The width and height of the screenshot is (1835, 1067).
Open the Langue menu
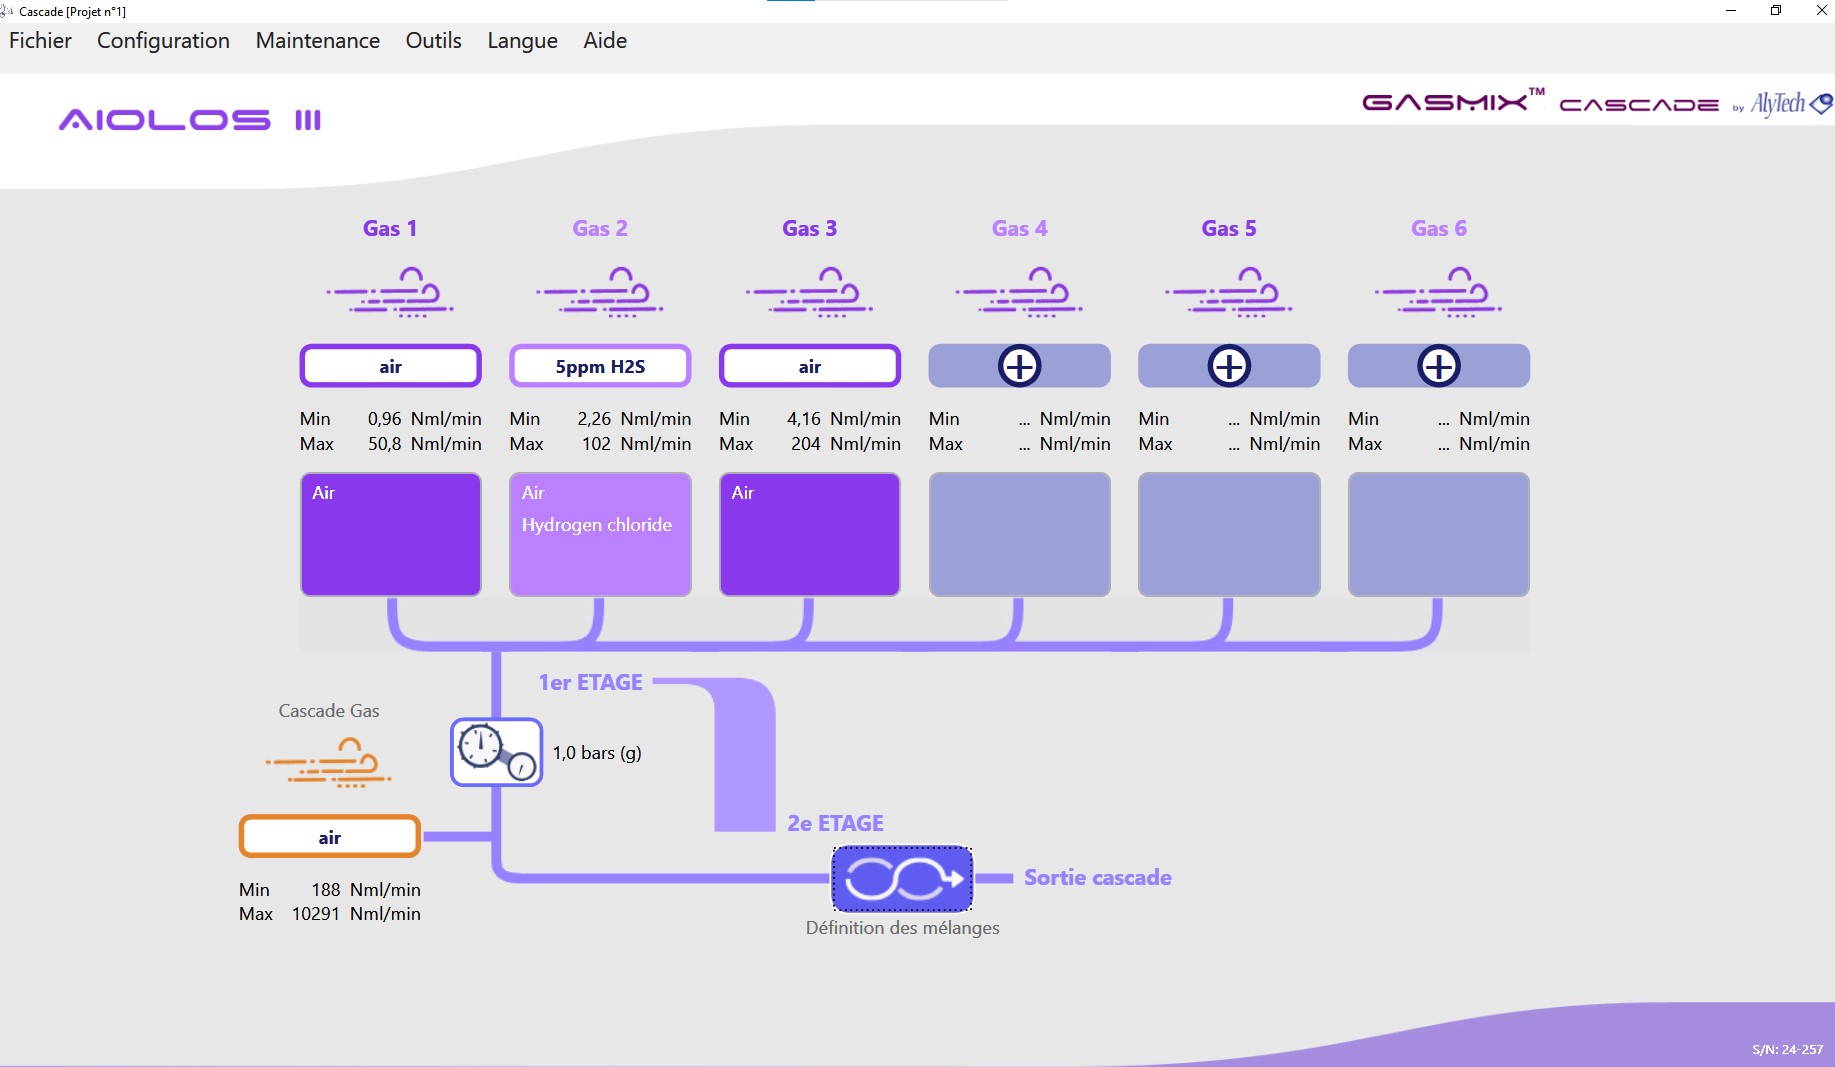(521, 41)
